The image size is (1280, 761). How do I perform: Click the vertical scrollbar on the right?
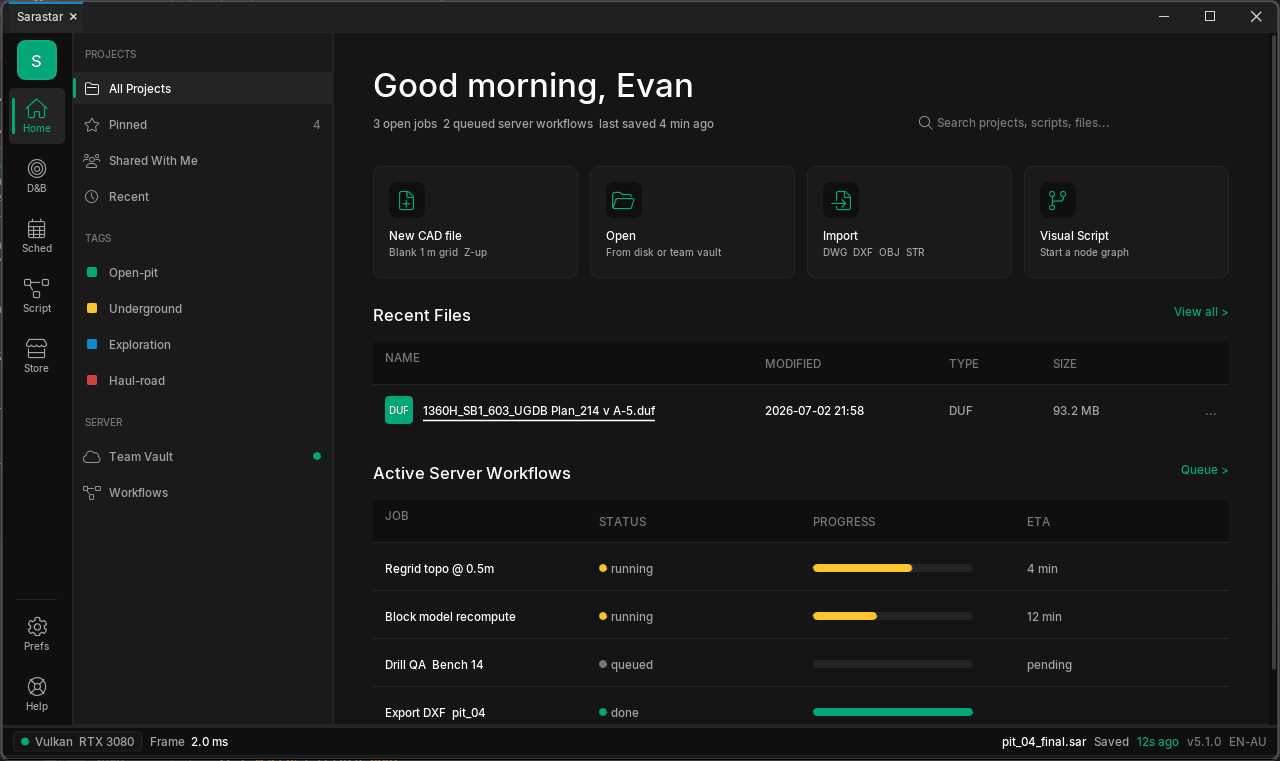pyautogui.click(x=1273, y=355)
